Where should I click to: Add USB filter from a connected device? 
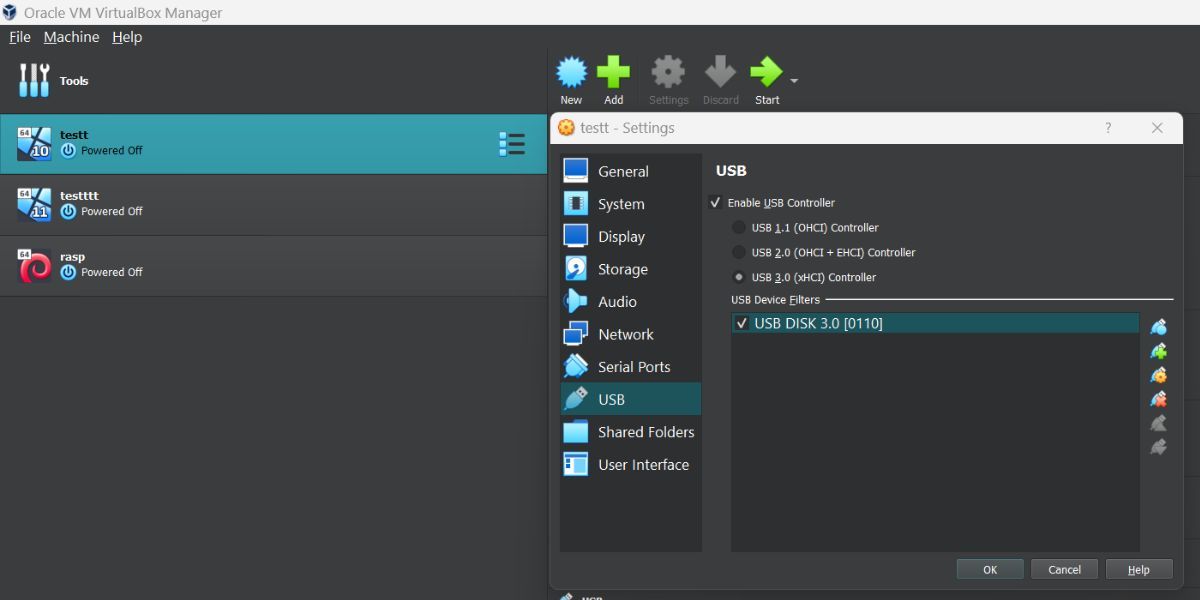pos(1158,351)
